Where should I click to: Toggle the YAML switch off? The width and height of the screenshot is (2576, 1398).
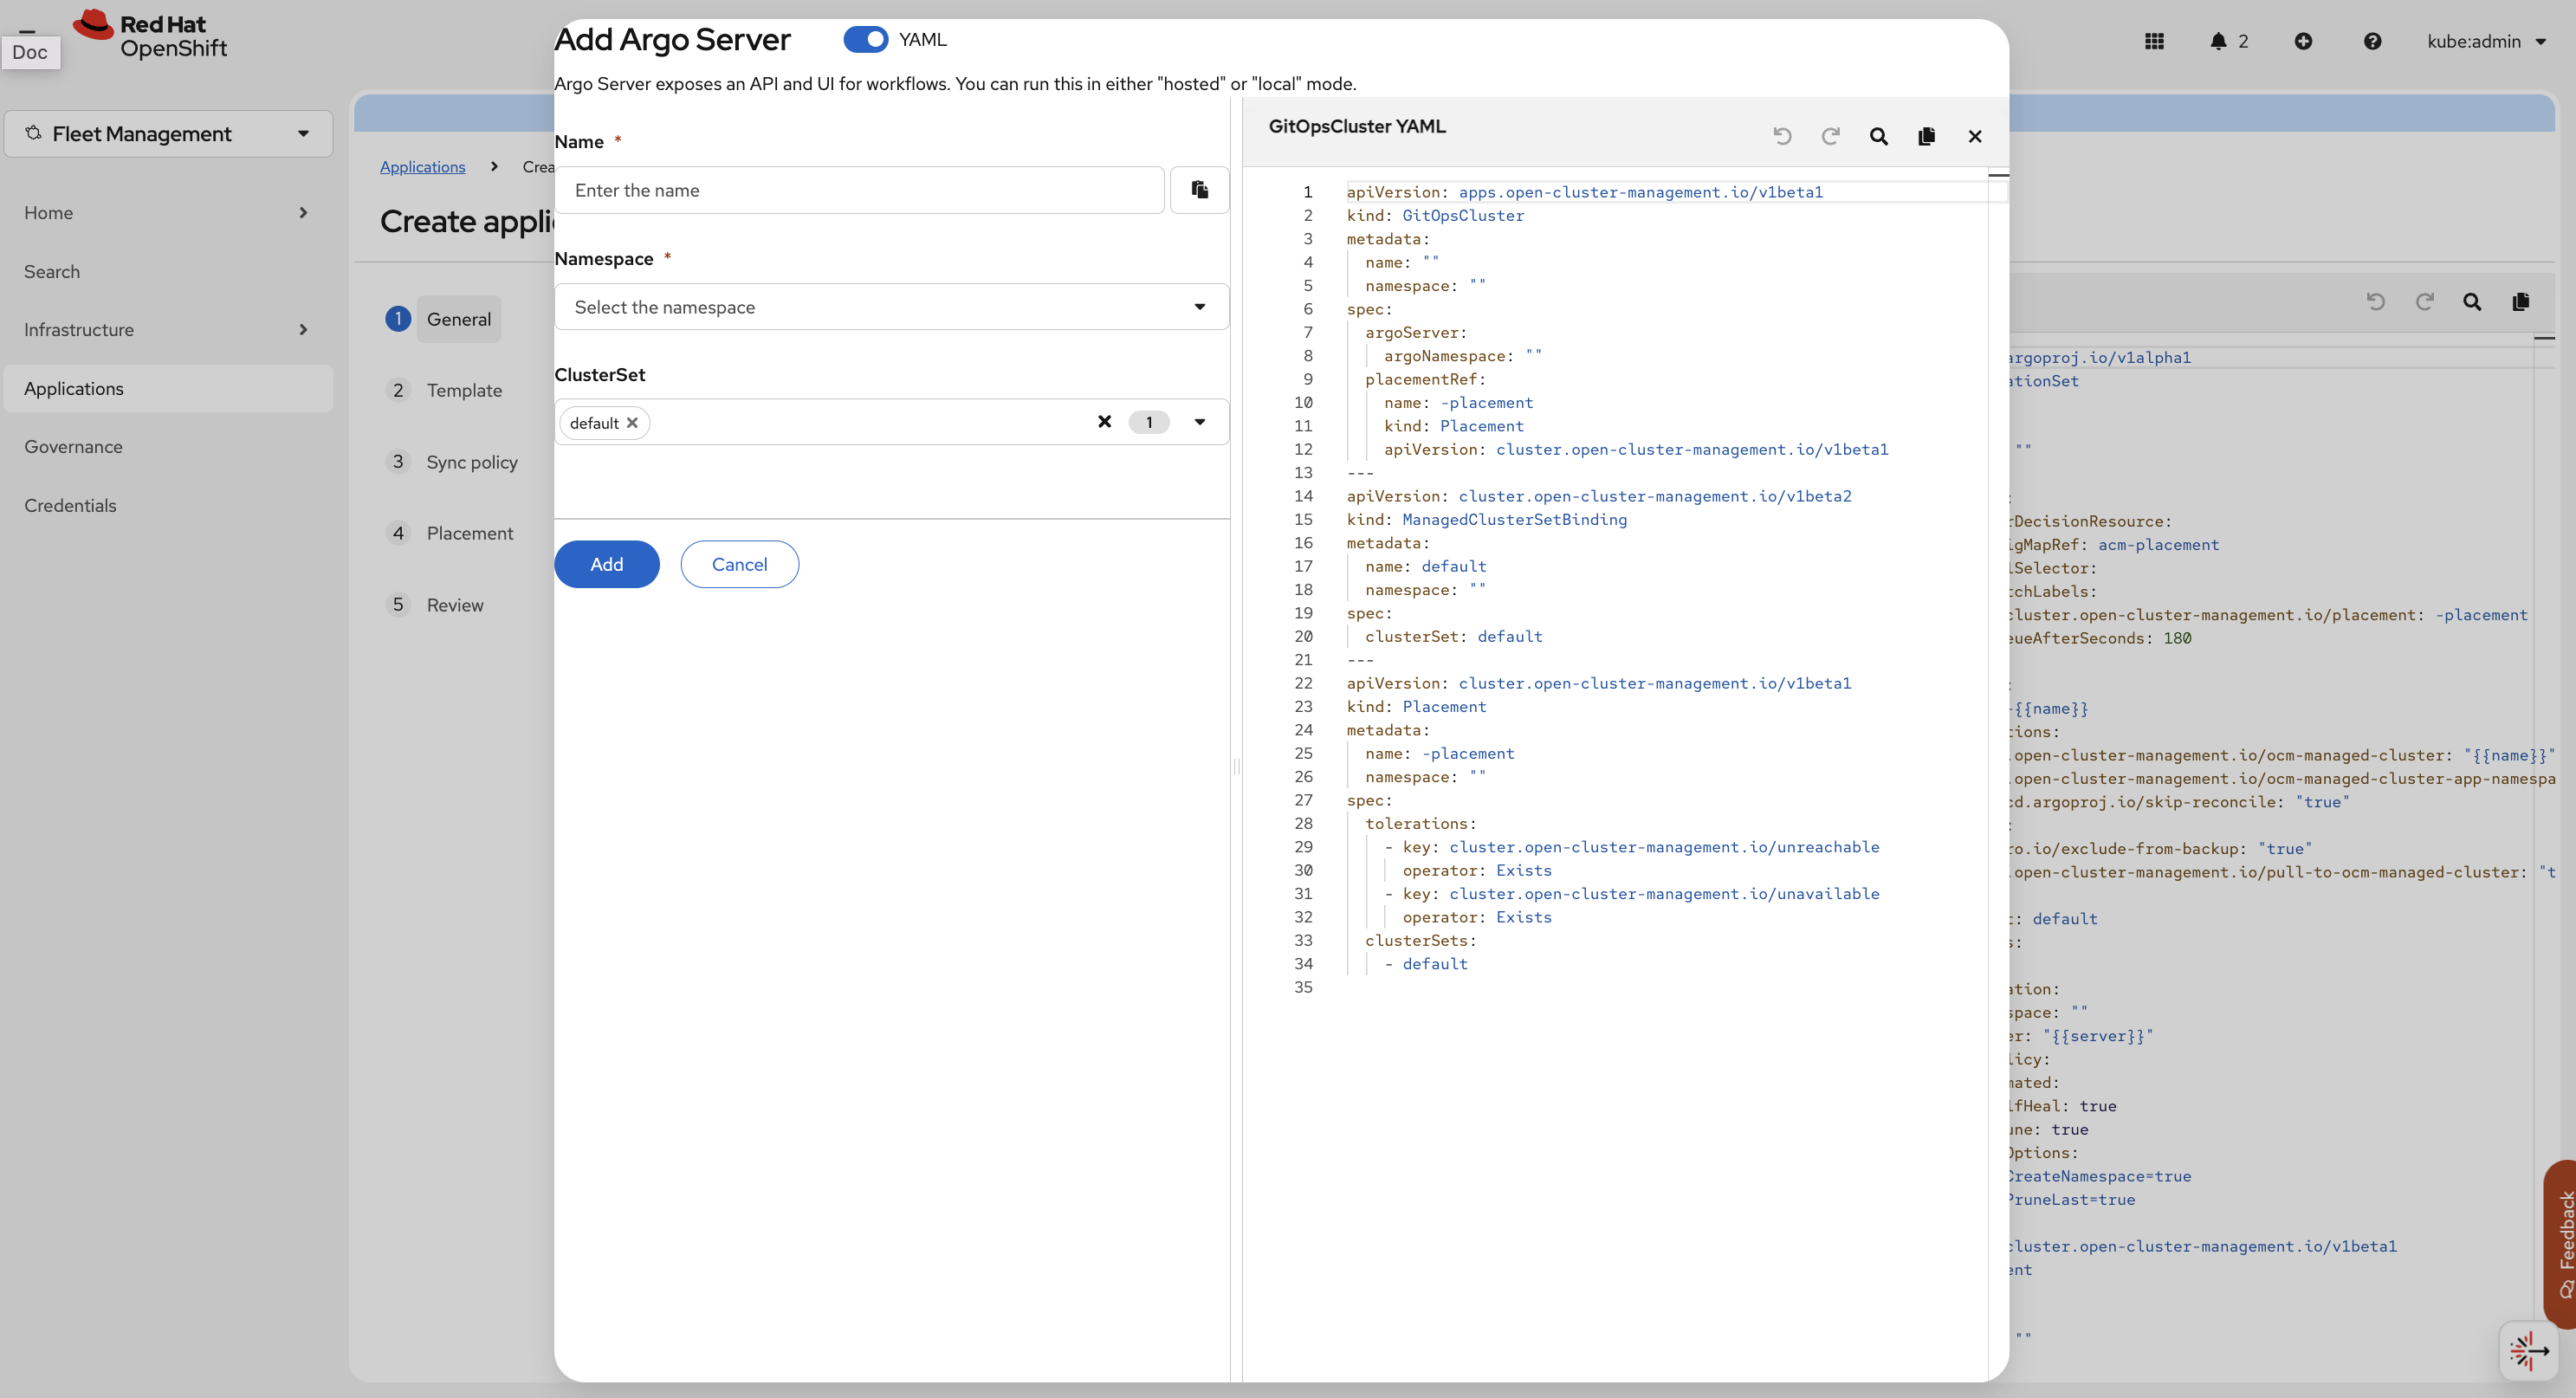tap(865, 39)
